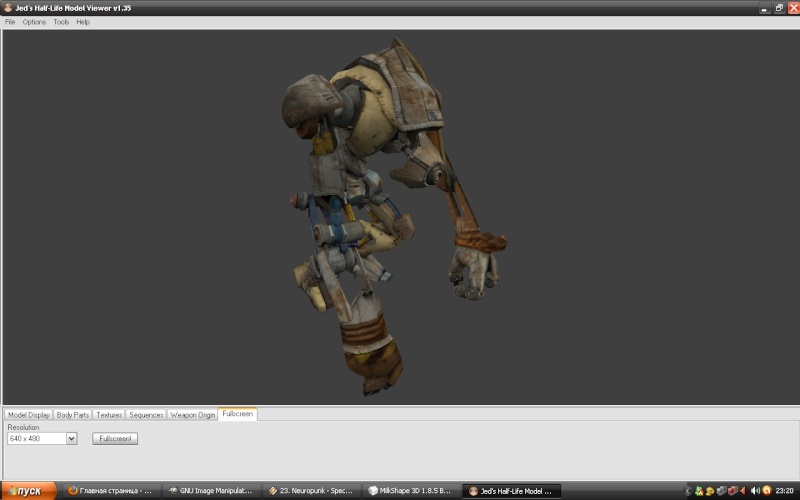
Task: Restore down the Model Viewer window
Action: [x=779, y=8]
